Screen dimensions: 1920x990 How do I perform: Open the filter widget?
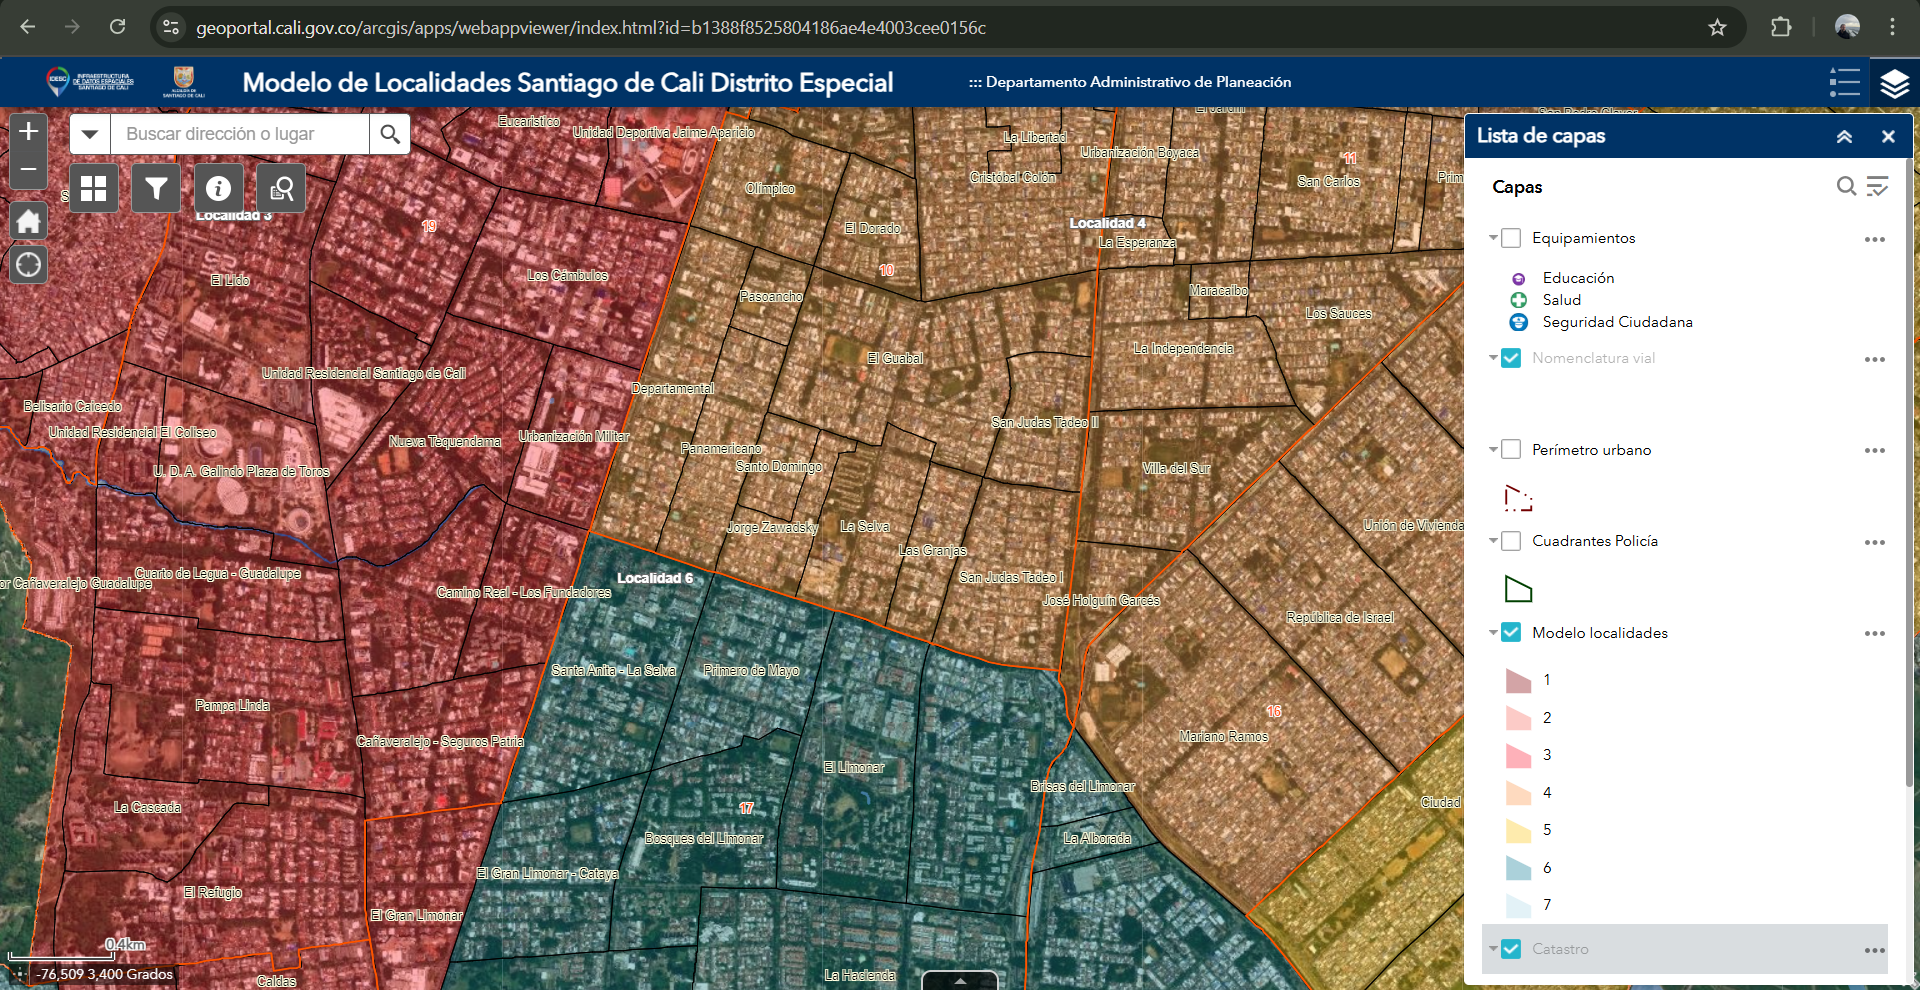pyautogui.click(x=156, y=188)
